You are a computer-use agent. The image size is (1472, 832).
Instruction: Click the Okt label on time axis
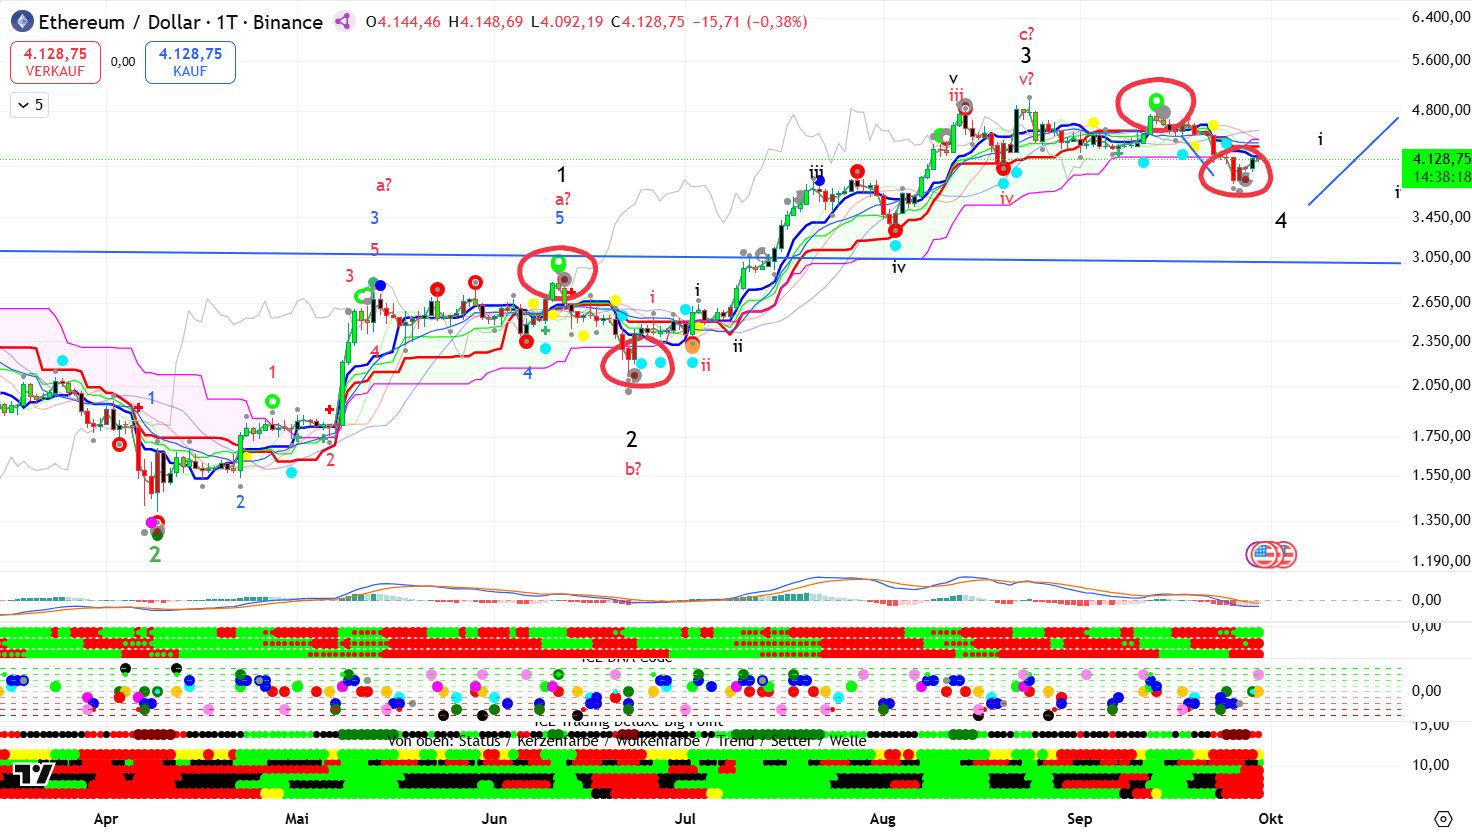coord(1270,818)
